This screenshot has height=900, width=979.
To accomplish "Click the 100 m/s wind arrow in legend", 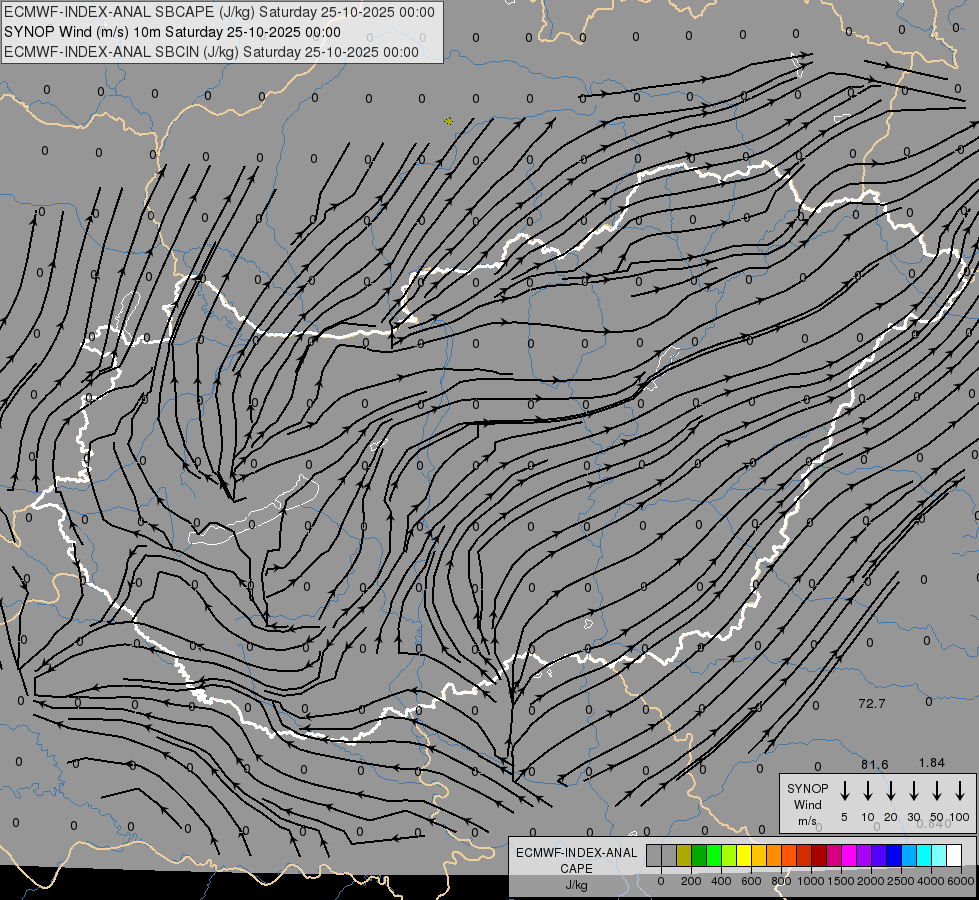I will pos(960,791).
